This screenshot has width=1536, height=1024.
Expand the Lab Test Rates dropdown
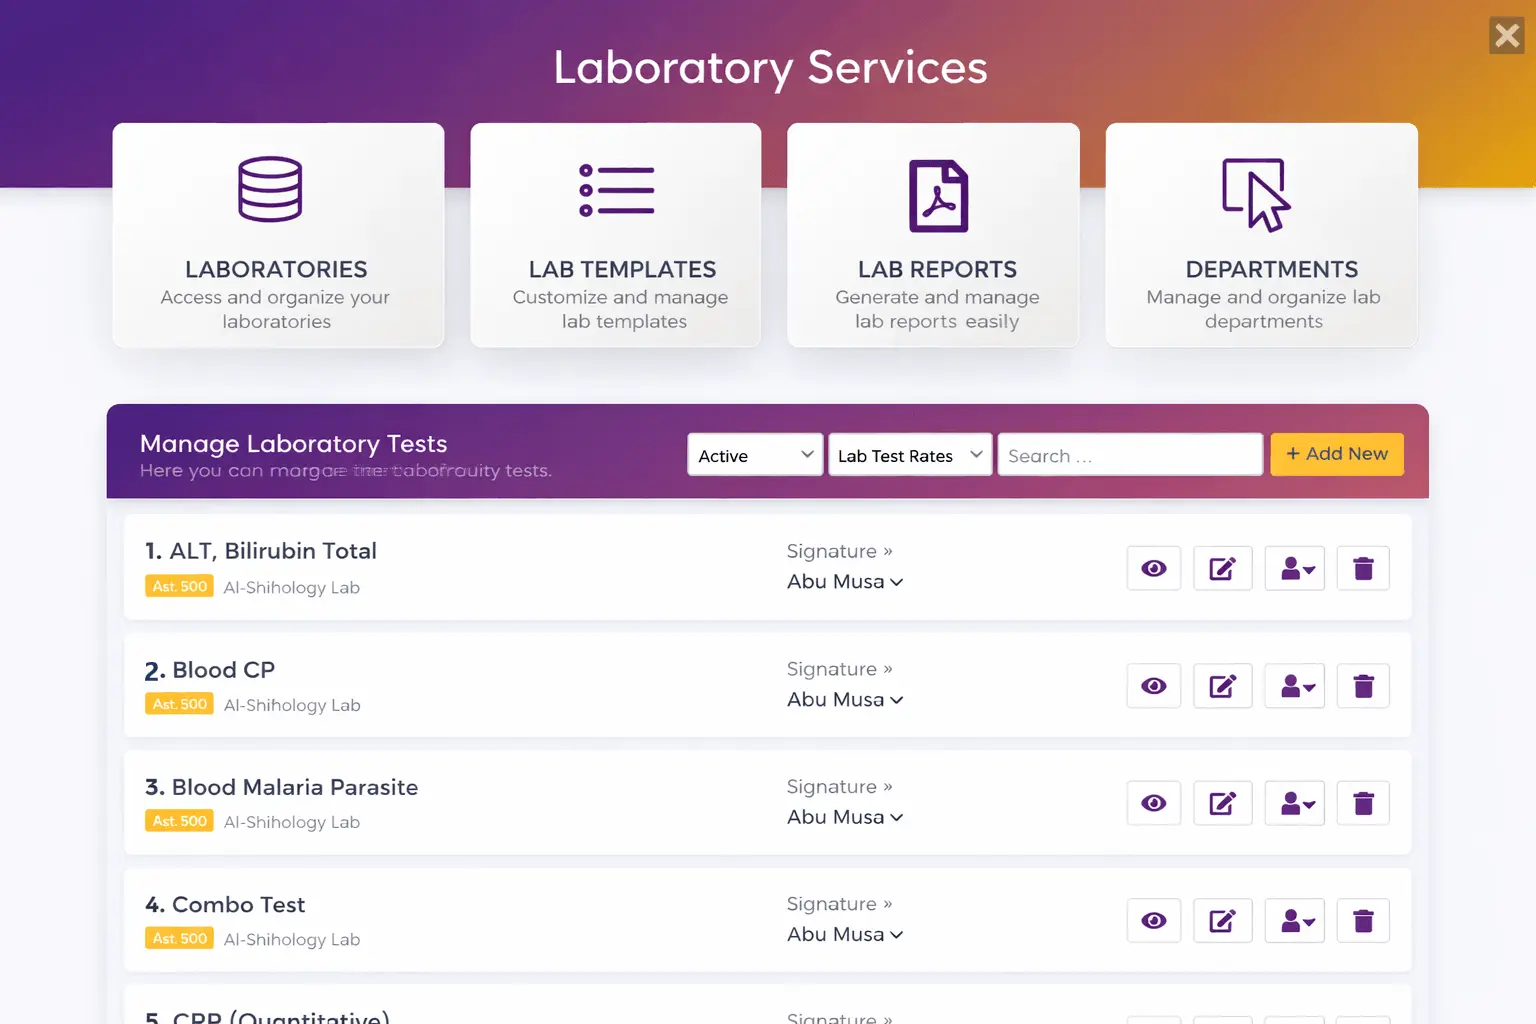[x=908, y=454]
